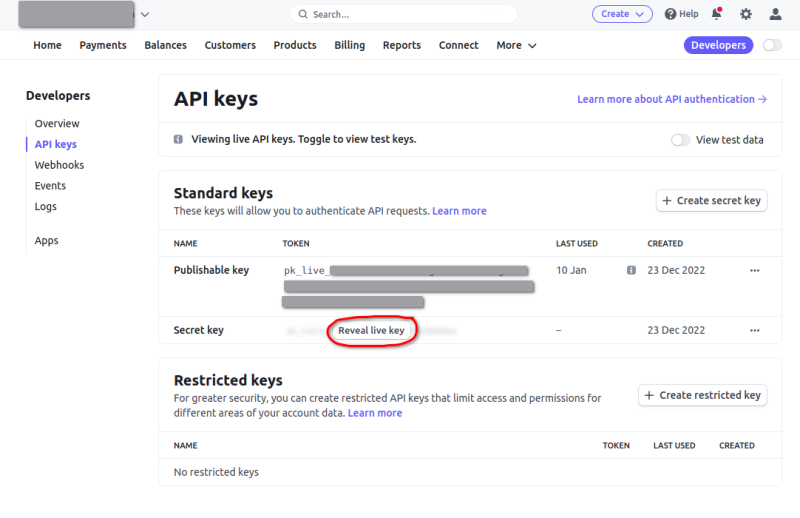Click Create secret key button
This screenshot has width=800, height=518.
click(710, 200)
